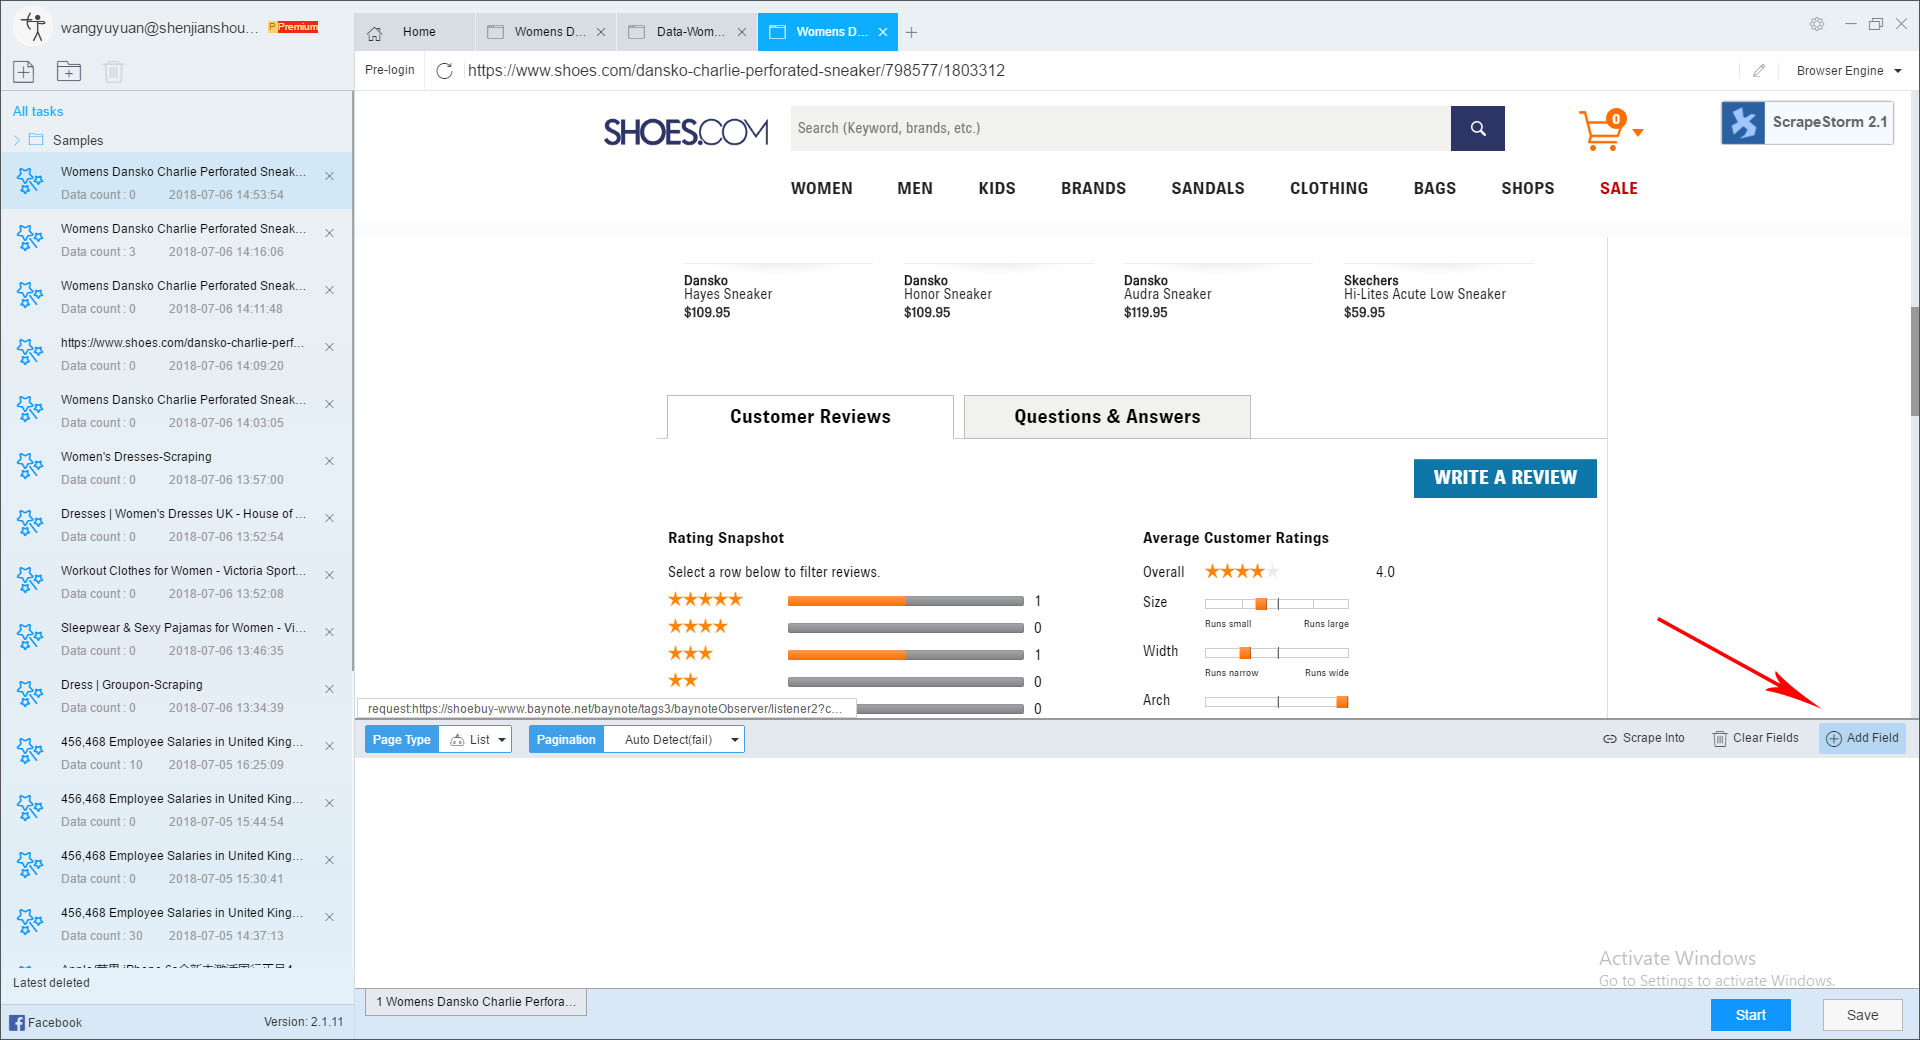Click Add Field button
The image size is (1920, 1040).
pos(1862,739)
